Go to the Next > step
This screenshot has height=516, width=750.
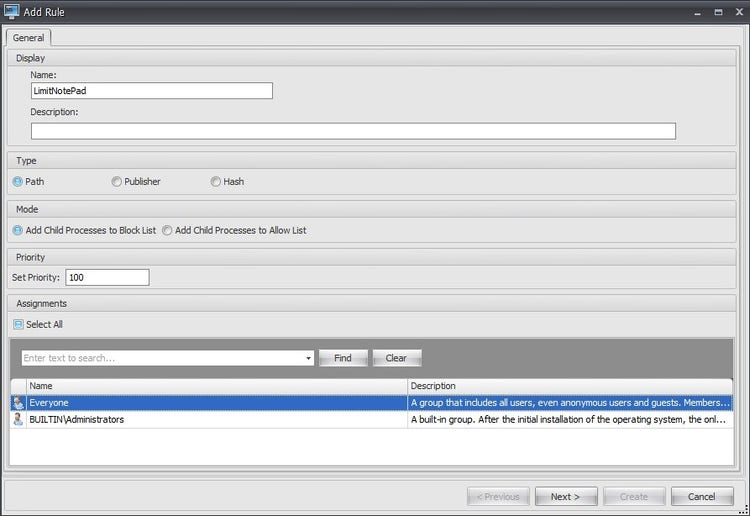[566, 496]
